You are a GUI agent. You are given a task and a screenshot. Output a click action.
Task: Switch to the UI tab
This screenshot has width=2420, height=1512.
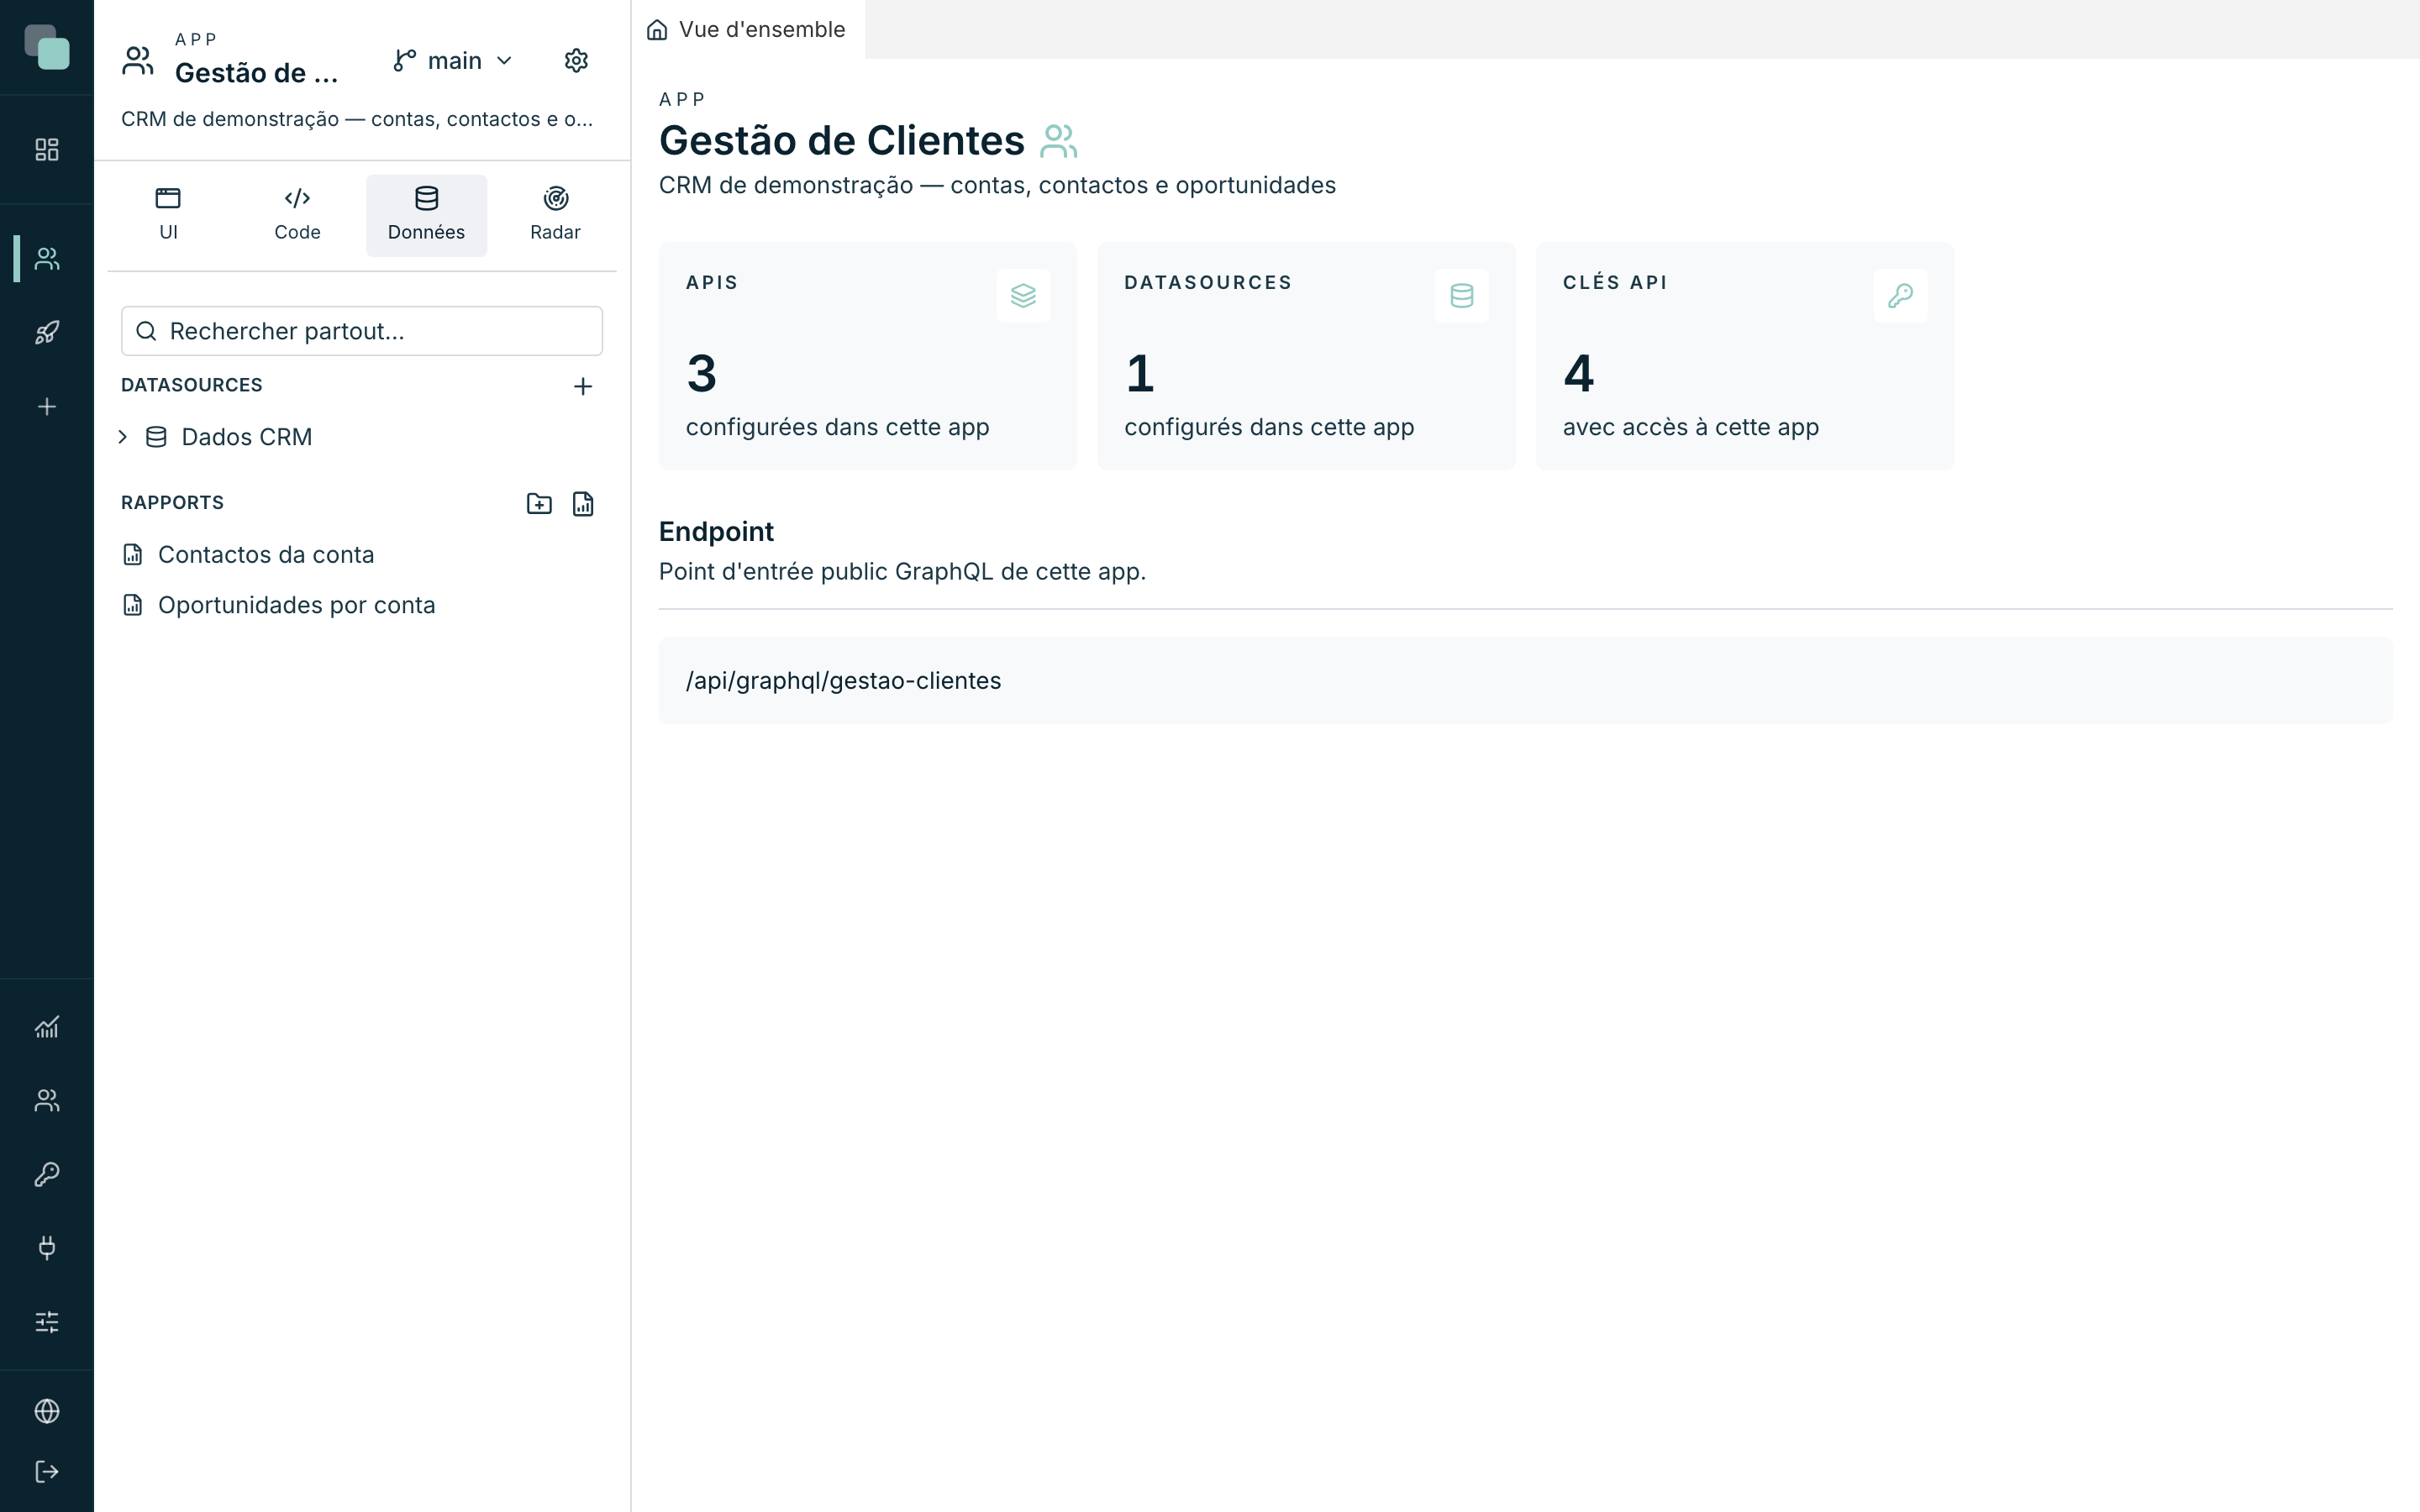168,215
